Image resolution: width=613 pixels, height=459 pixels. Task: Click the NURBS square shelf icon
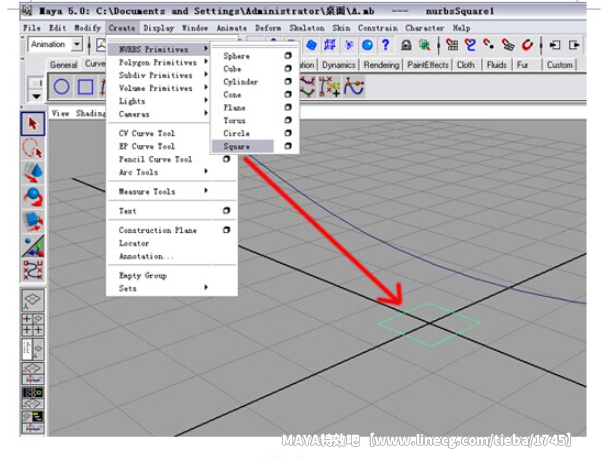point(85,87)
